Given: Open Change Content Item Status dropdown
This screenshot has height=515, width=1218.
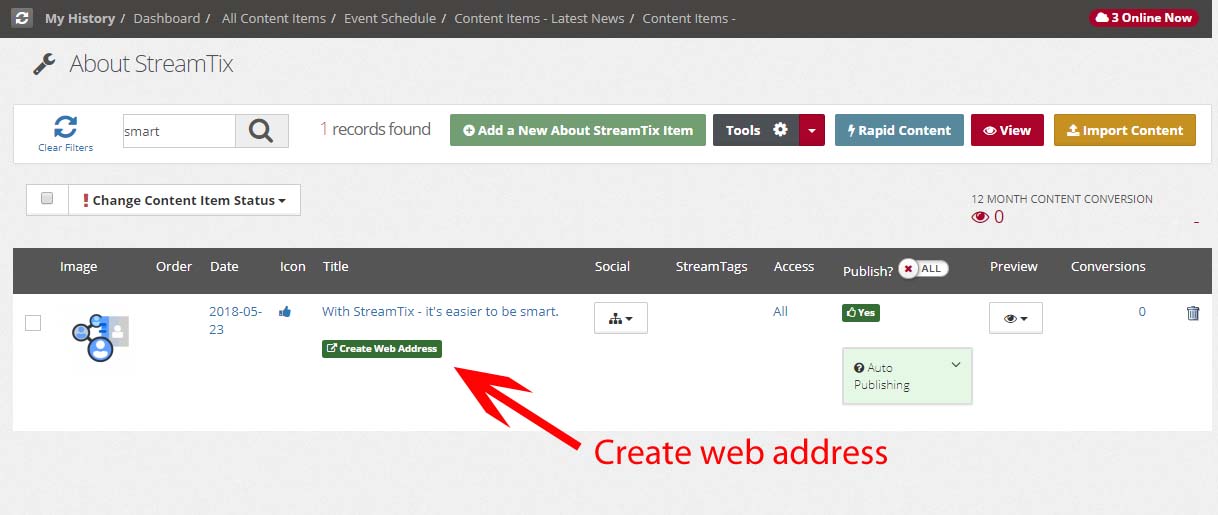Looking at the screenshot, I should click(x=184, y=200).
